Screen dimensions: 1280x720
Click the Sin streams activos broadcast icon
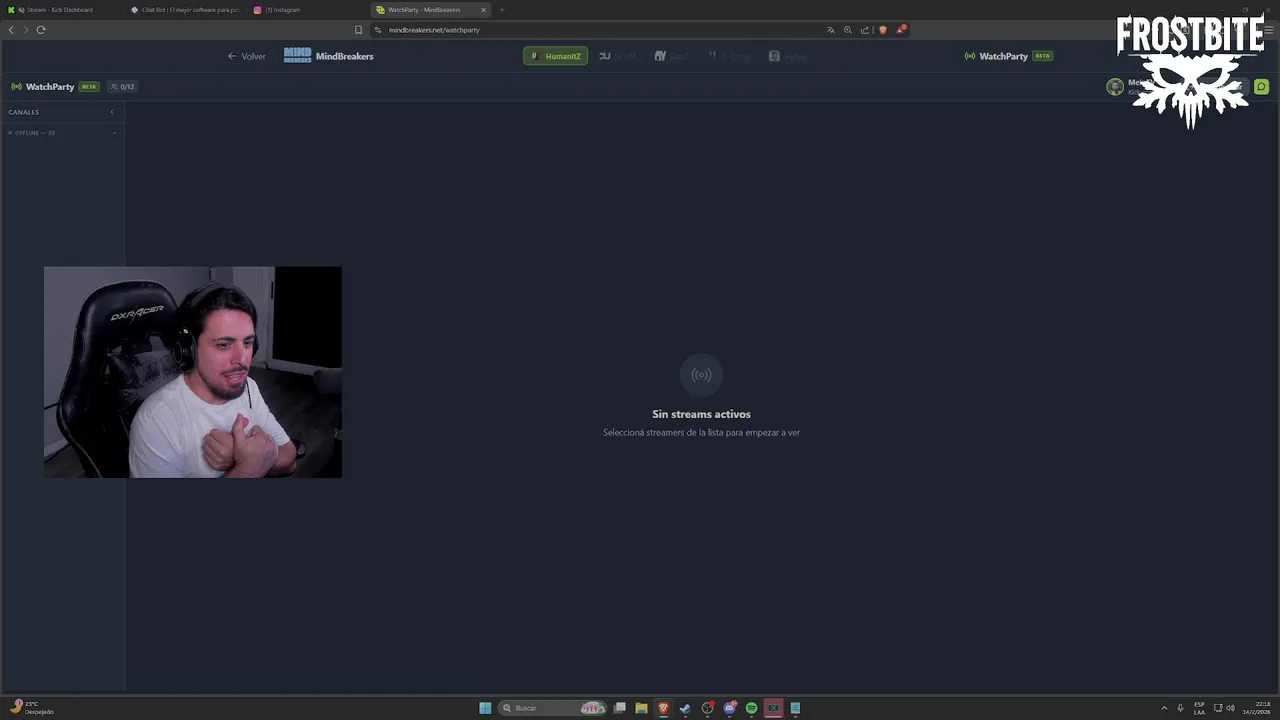click(x=701, y=375)
